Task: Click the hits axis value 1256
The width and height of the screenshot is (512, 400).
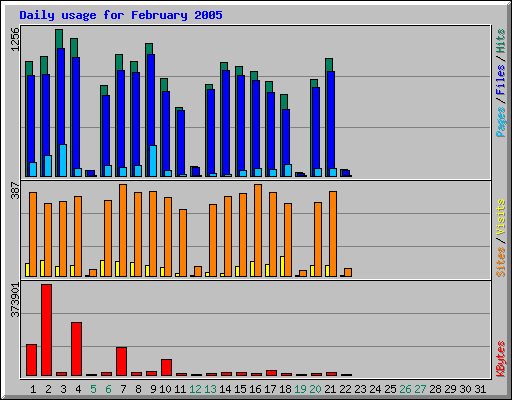Action: [x=15, y=39]
